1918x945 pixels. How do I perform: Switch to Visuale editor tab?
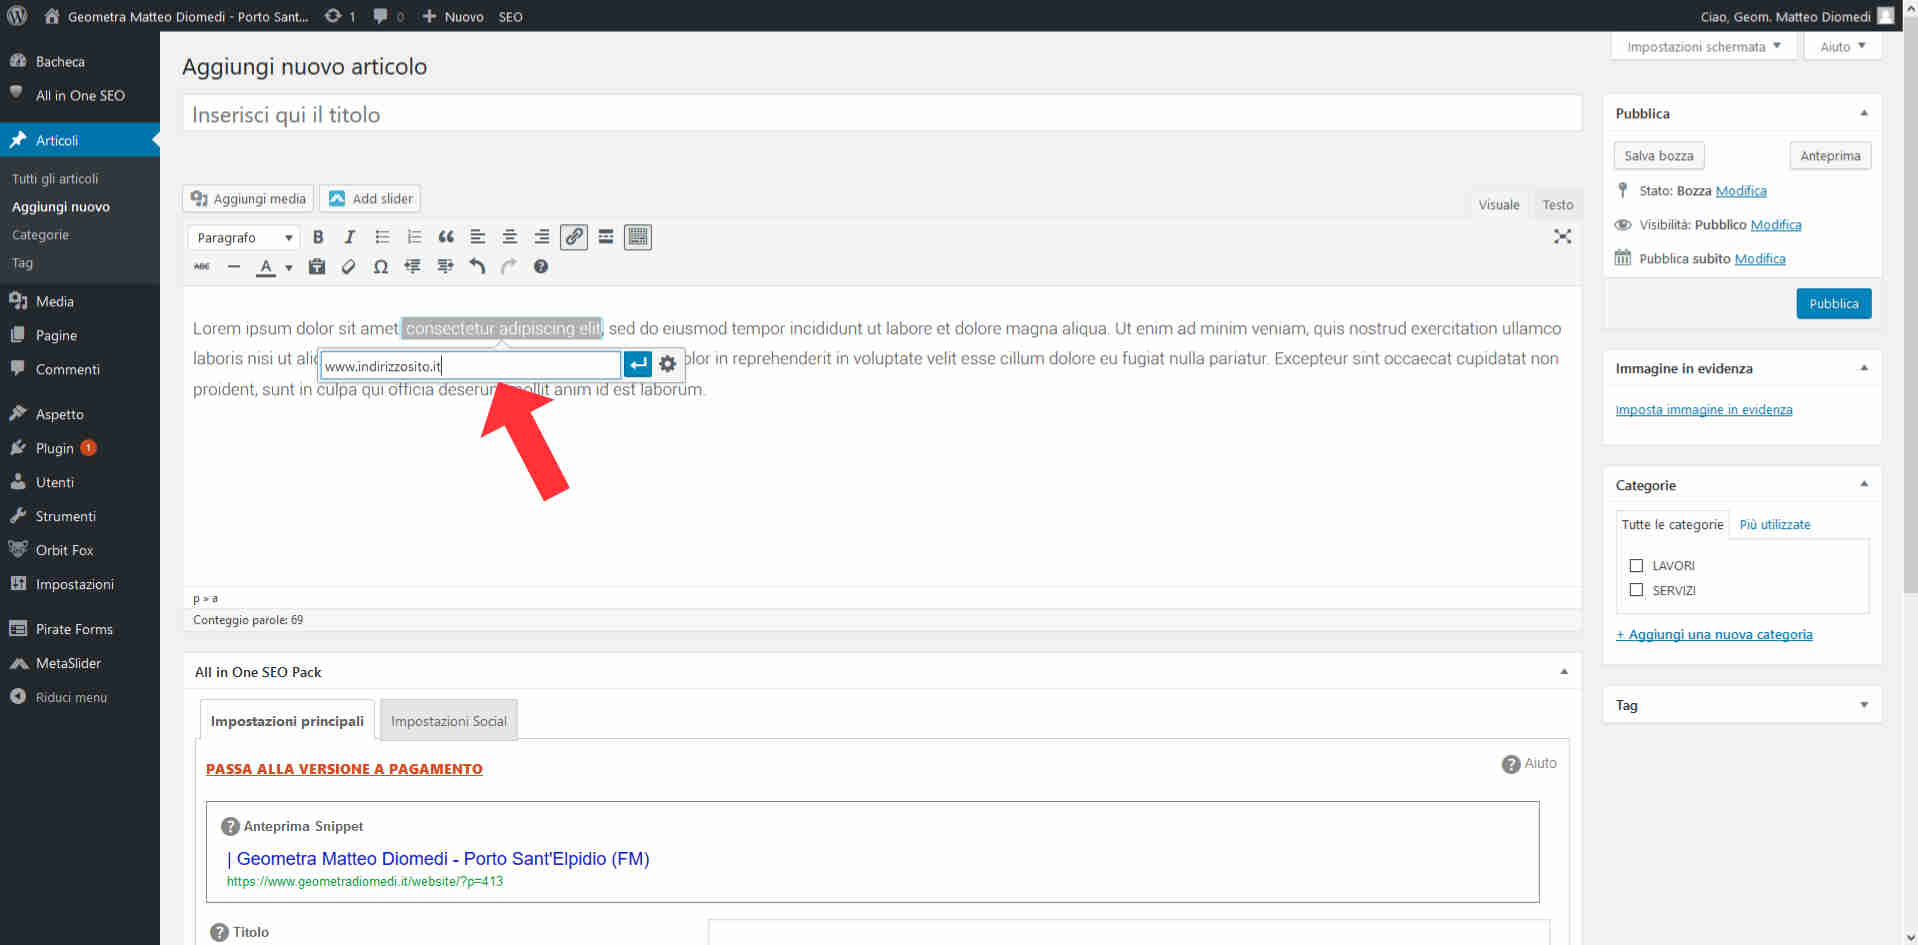tap(1498, 204)
